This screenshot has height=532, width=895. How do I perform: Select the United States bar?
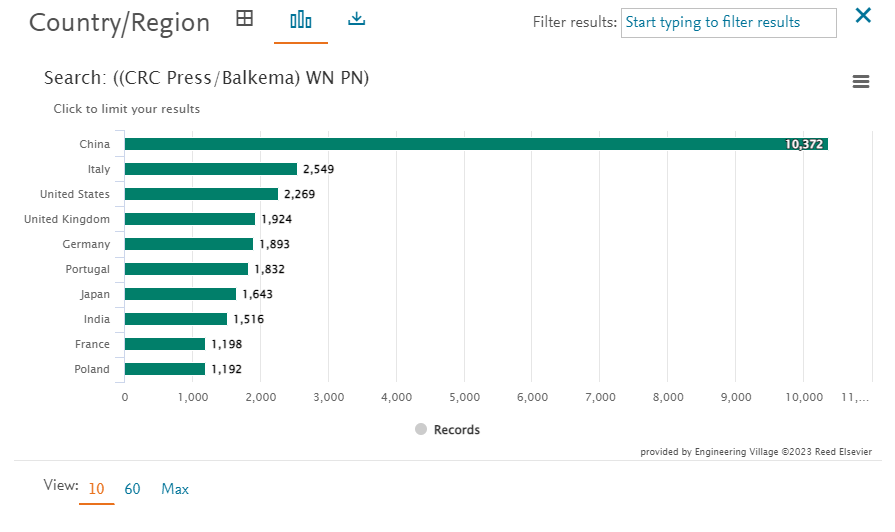201,194
